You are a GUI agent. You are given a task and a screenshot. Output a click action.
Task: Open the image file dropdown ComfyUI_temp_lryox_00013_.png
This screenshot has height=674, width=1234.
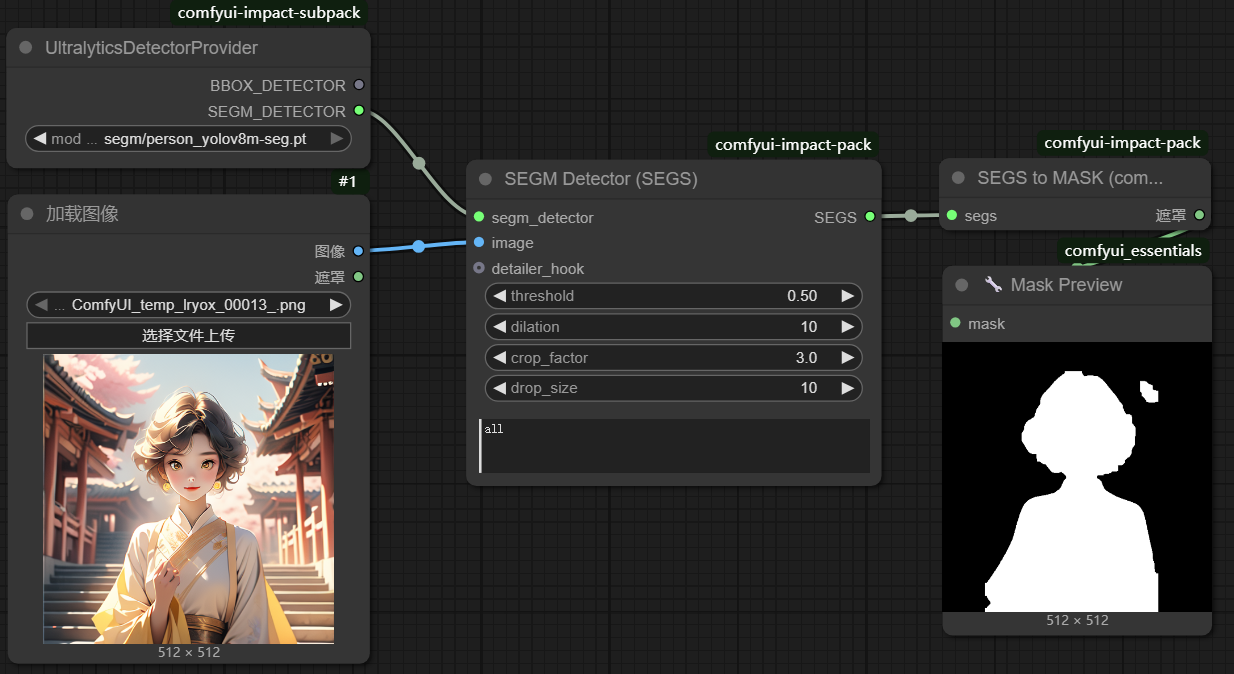(x=189, y=305)
